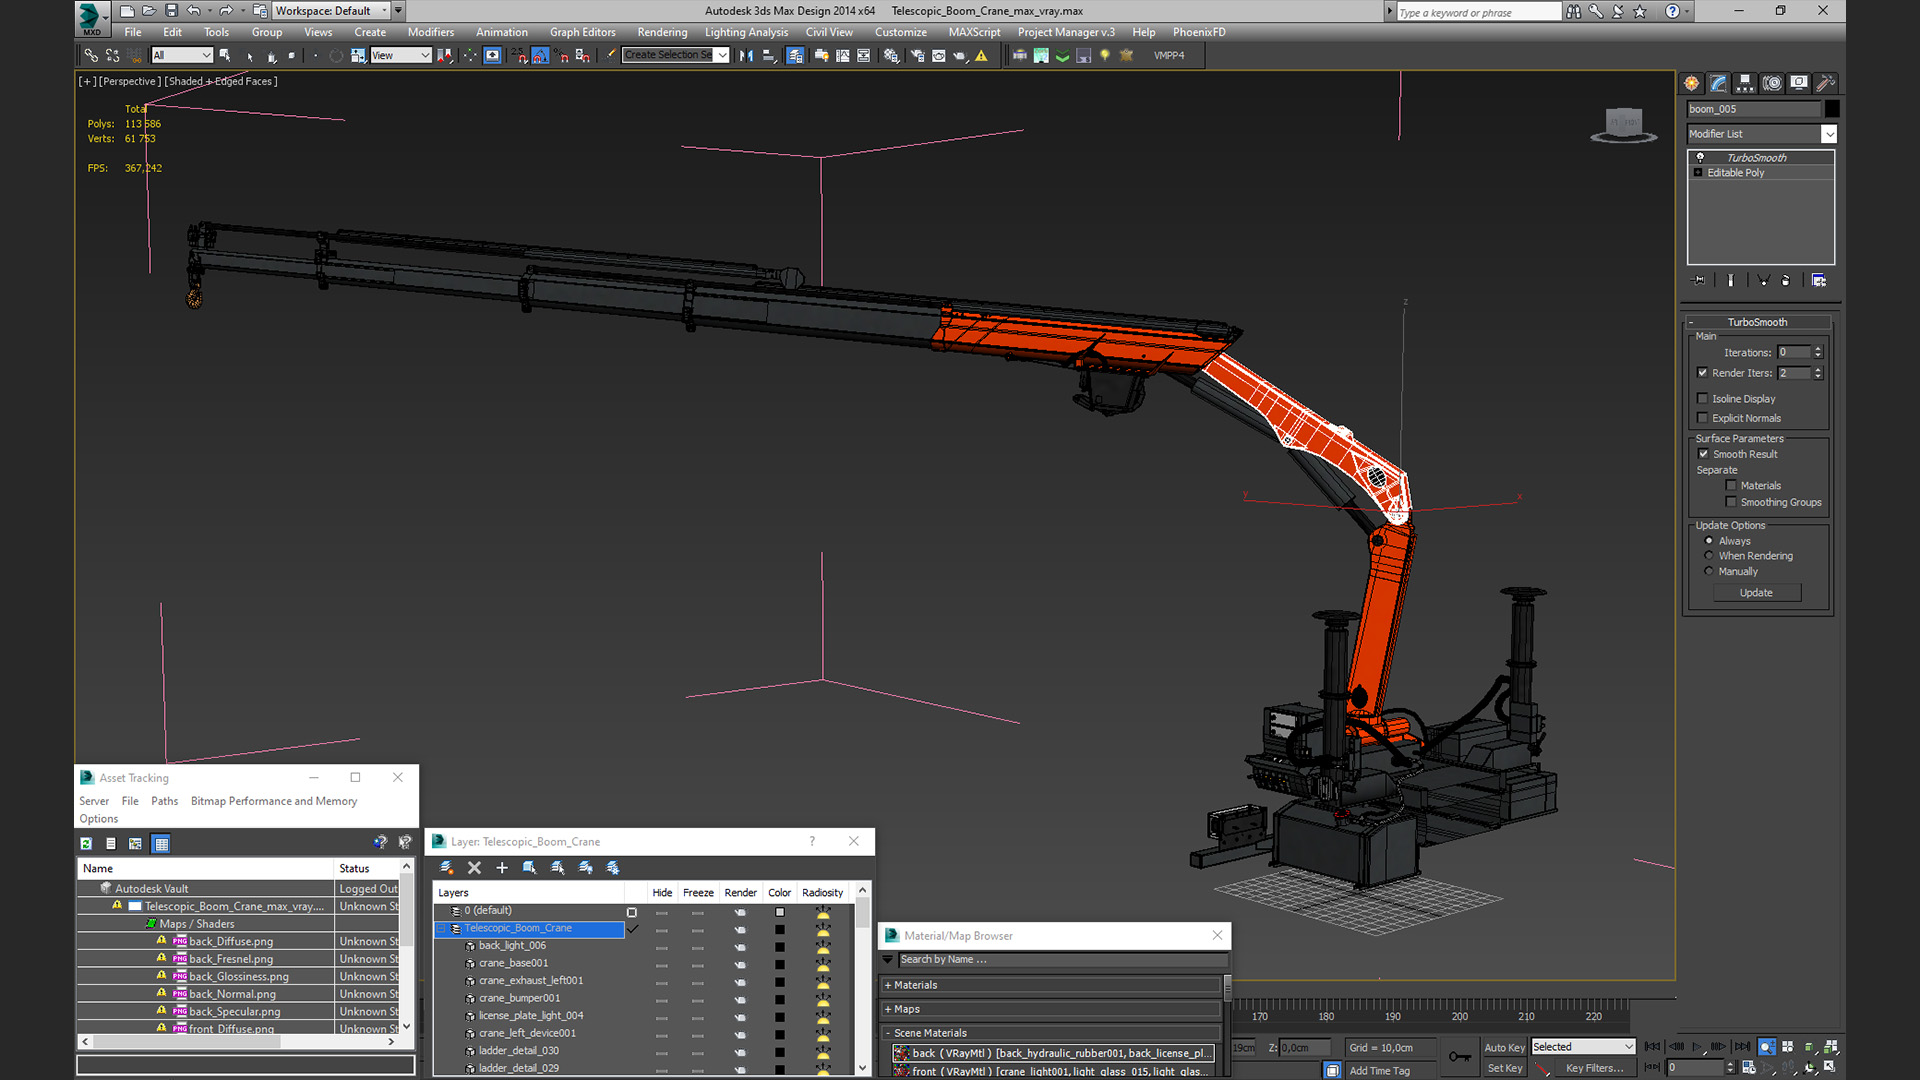Viewport: 1920px width, 1080px height.
Task: Open the Hierarchy command panel tab
Action: [x=1745, y=83]
